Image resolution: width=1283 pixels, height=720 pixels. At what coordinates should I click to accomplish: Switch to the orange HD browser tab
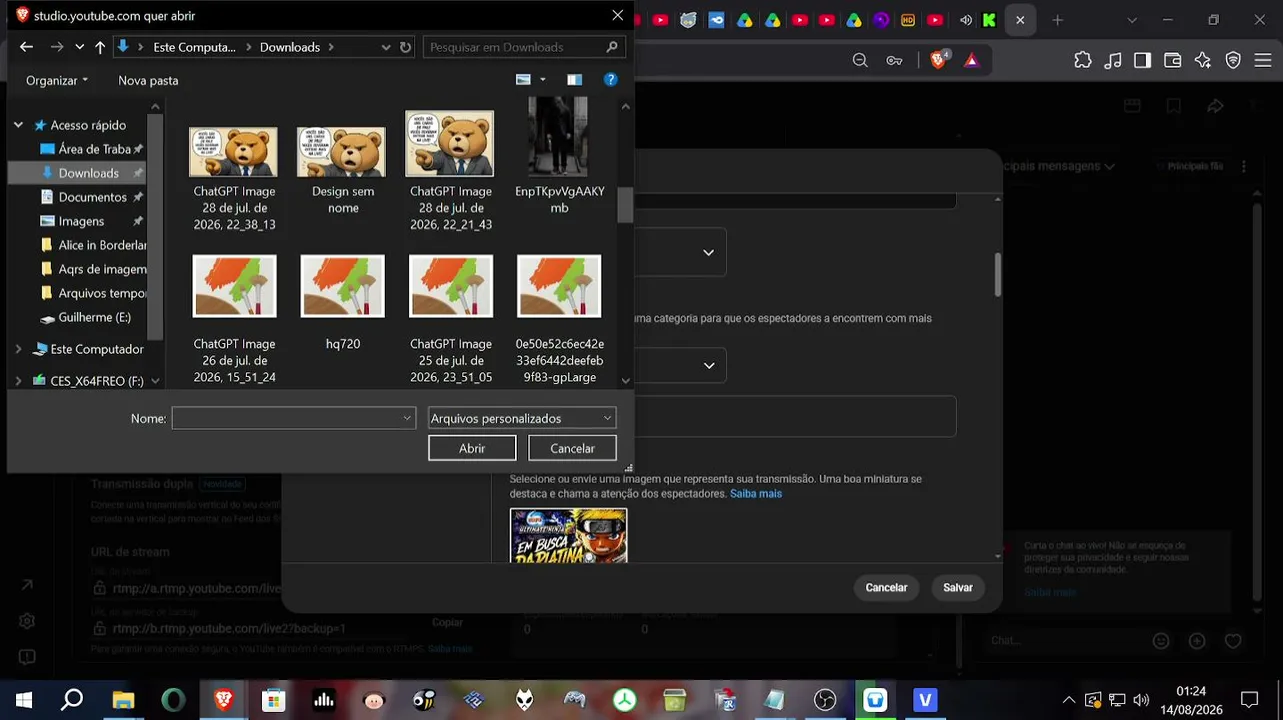point(908,20)
